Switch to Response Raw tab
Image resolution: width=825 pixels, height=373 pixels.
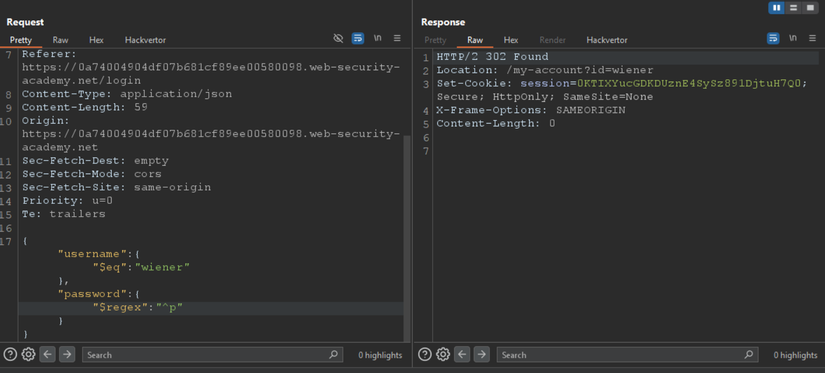click(475, 40)
